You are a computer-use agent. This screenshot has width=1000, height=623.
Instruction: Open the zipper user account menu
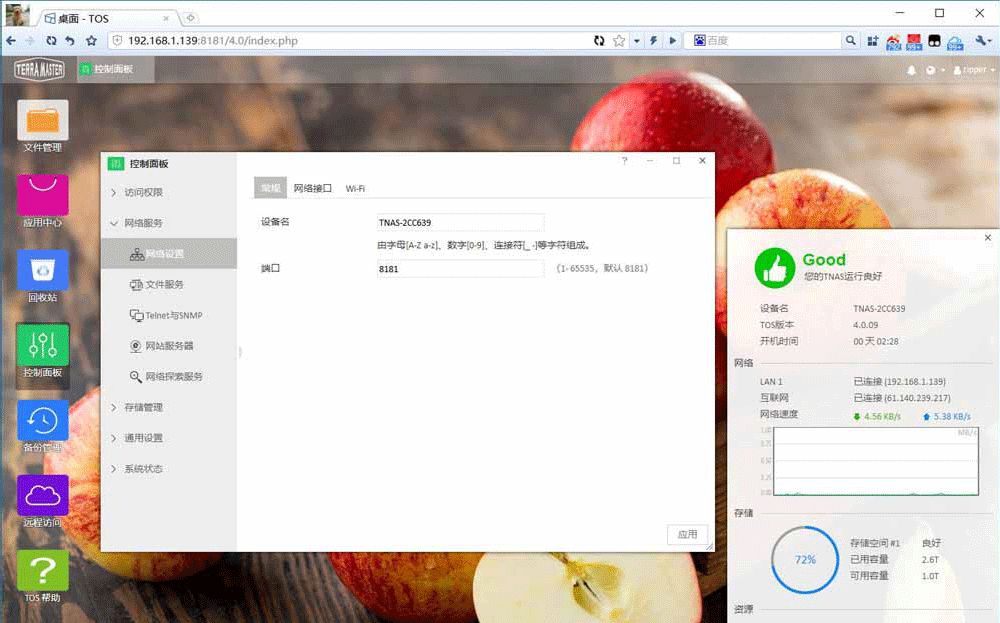pyautogui.click(x=973, y=70)
